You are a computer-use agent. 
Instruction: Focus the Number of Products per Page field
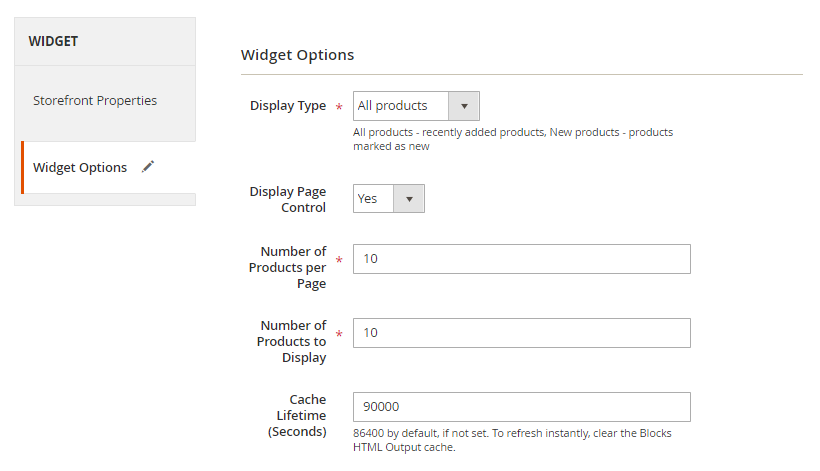click(x=521, y=259)
